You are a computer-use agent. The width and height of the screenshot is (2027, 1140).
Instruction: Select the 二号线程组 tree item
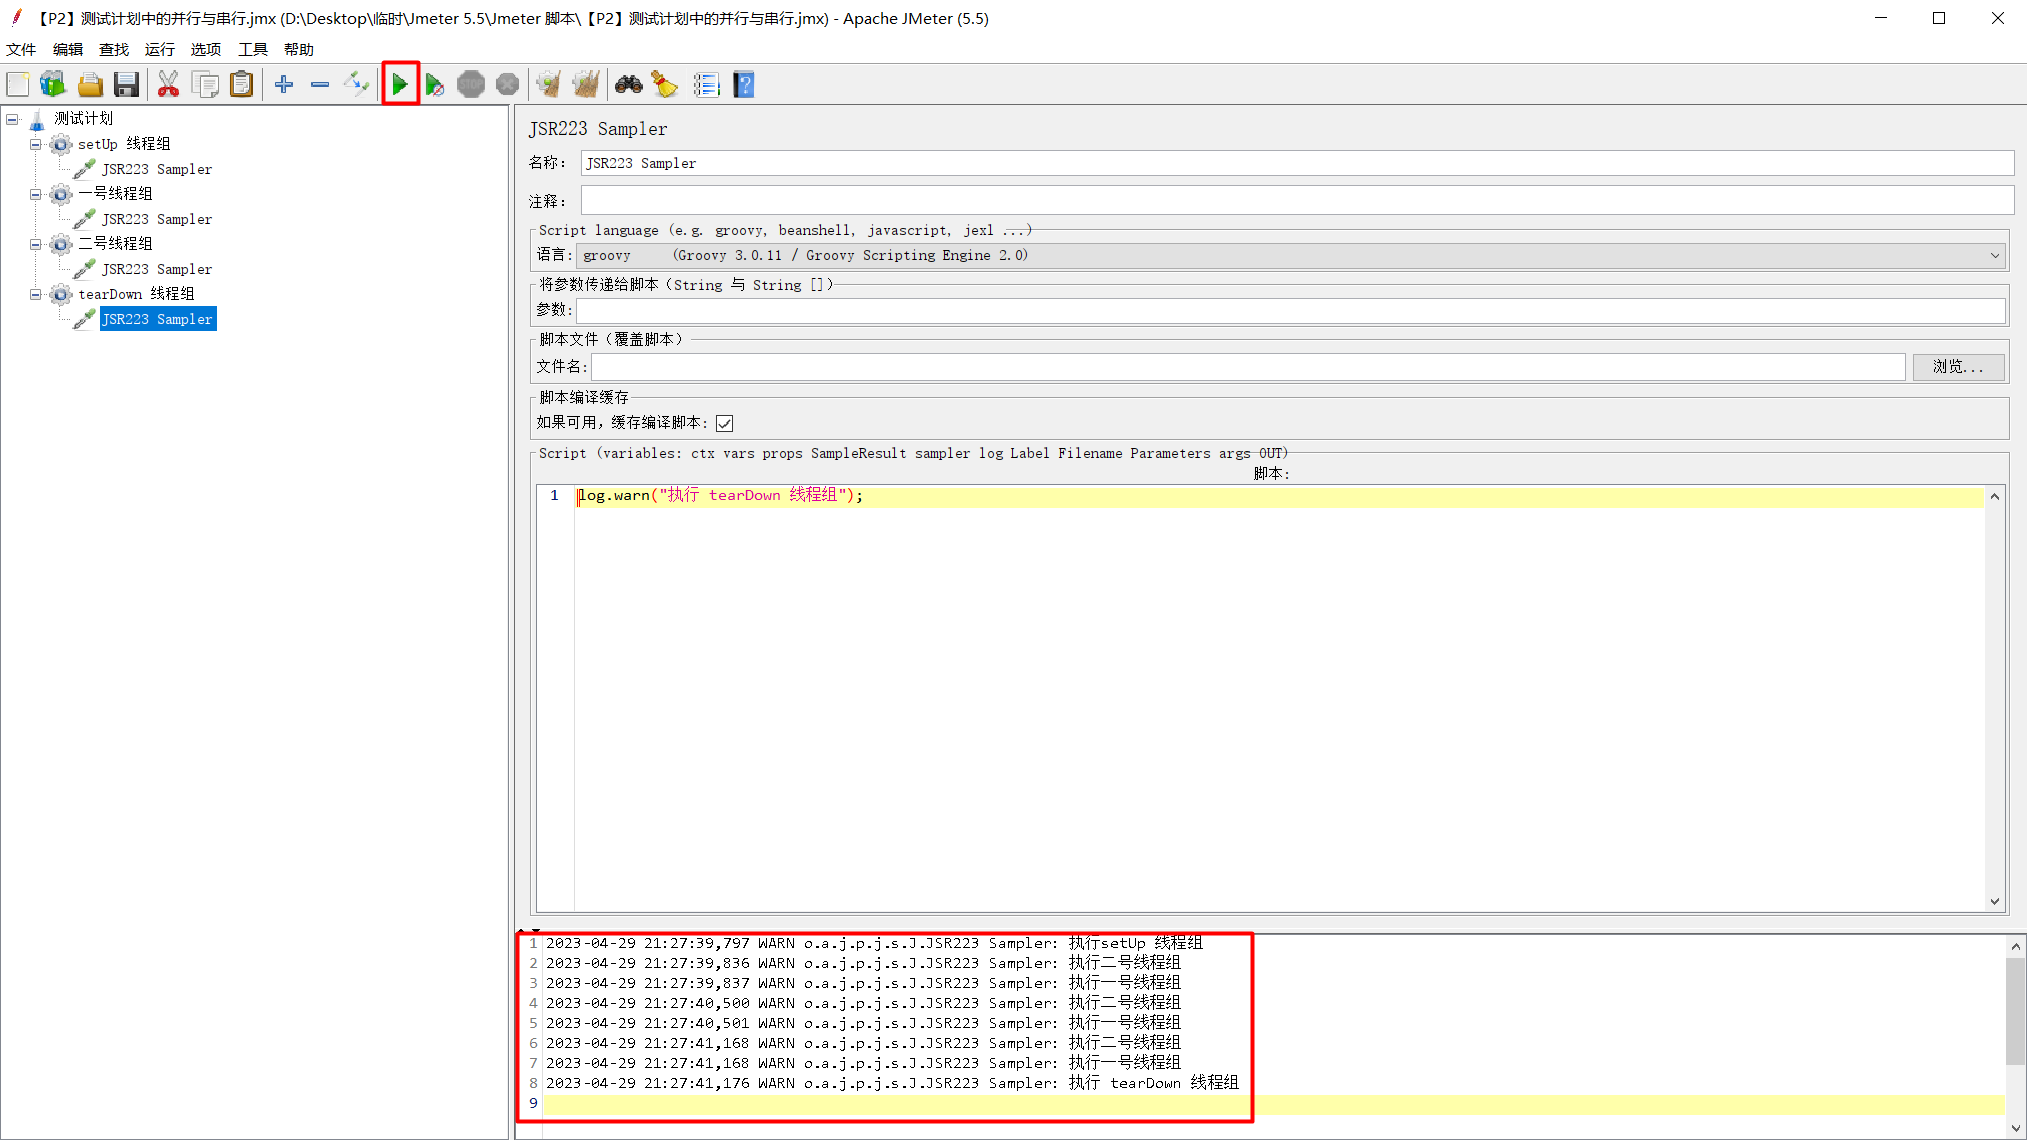(116, 244)
